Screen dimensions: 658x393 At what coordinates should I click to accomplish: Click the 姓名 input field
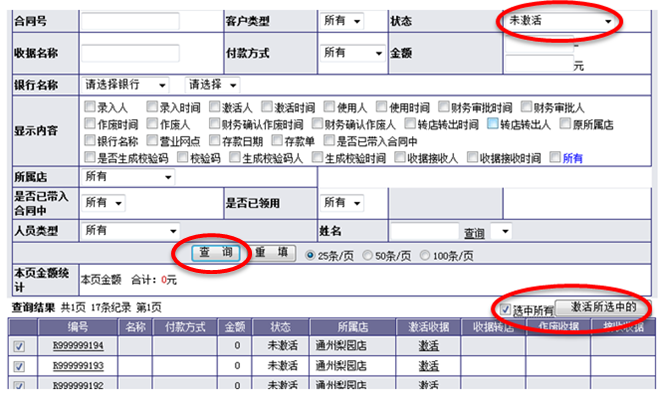425,232
